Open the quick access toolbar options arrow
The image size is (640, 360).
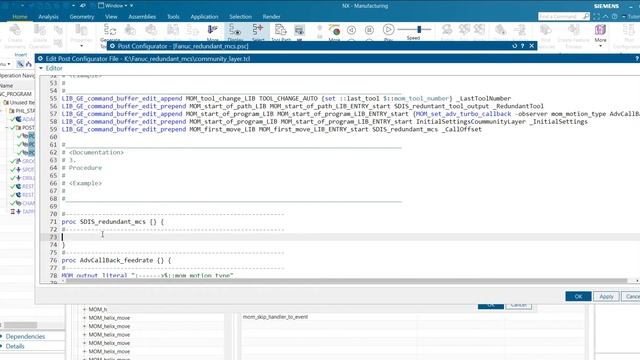[x=131, y=6]
